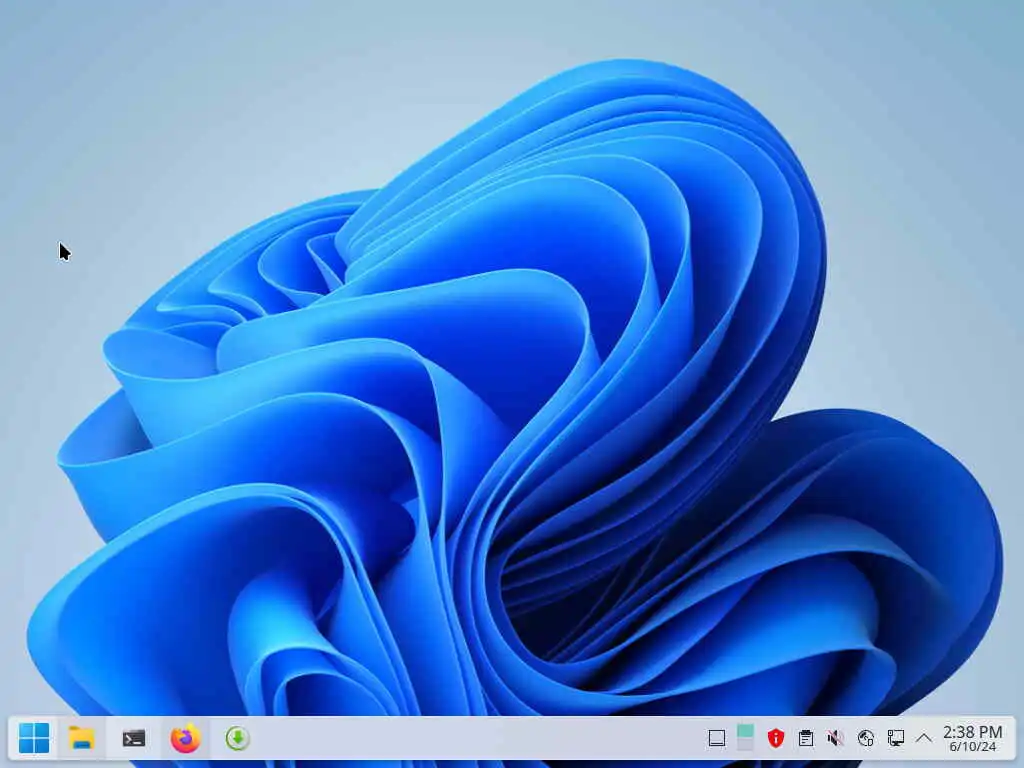This screenshot has height=768, width=1024.
Task: Open the clipboard tray icon
Action: (x=806, y=739)
